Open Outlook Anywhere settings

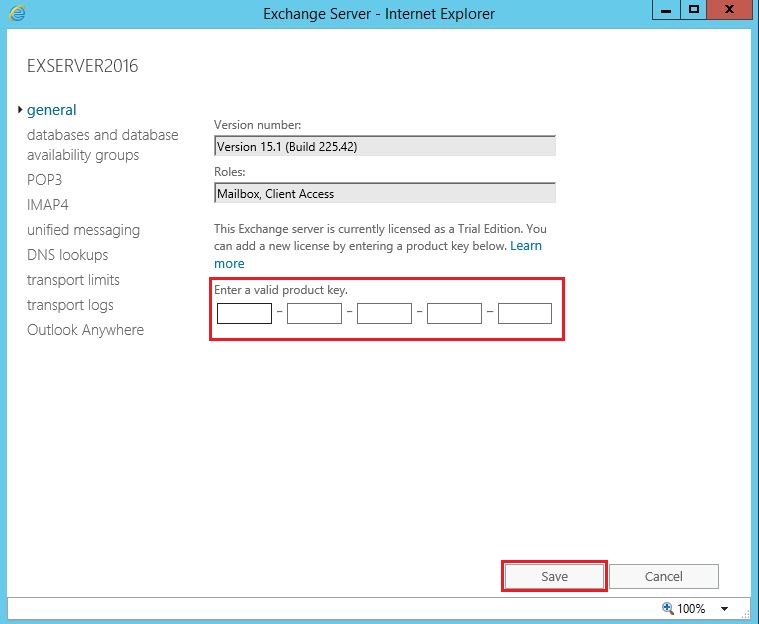pos(85,330)
